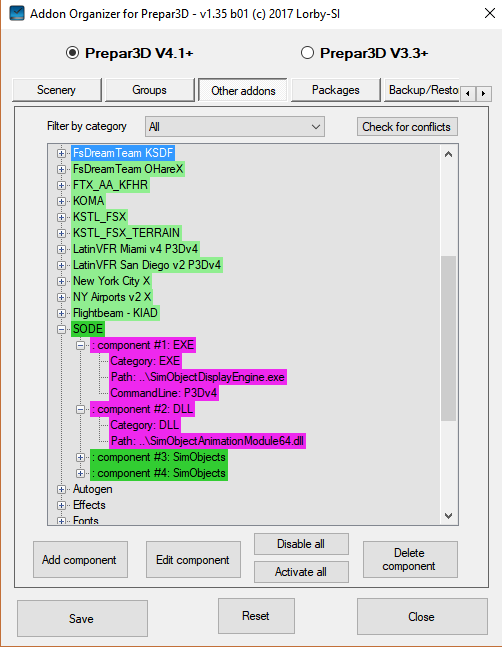Expand the Autogen tree node

point(61,489)
